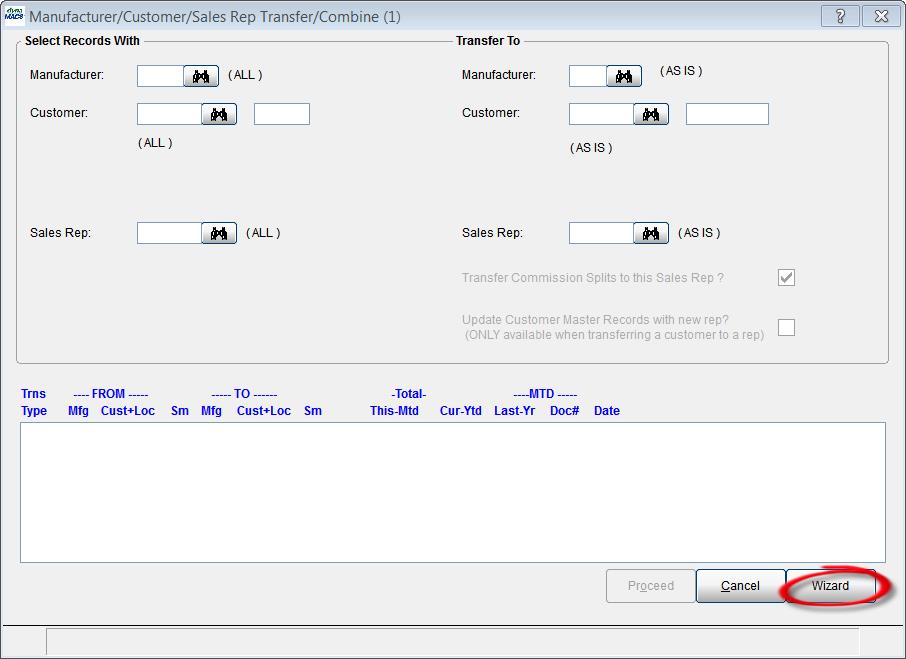Click the Proceed button
The width and height of the screenshot is (906, 659).
point(651,586)
